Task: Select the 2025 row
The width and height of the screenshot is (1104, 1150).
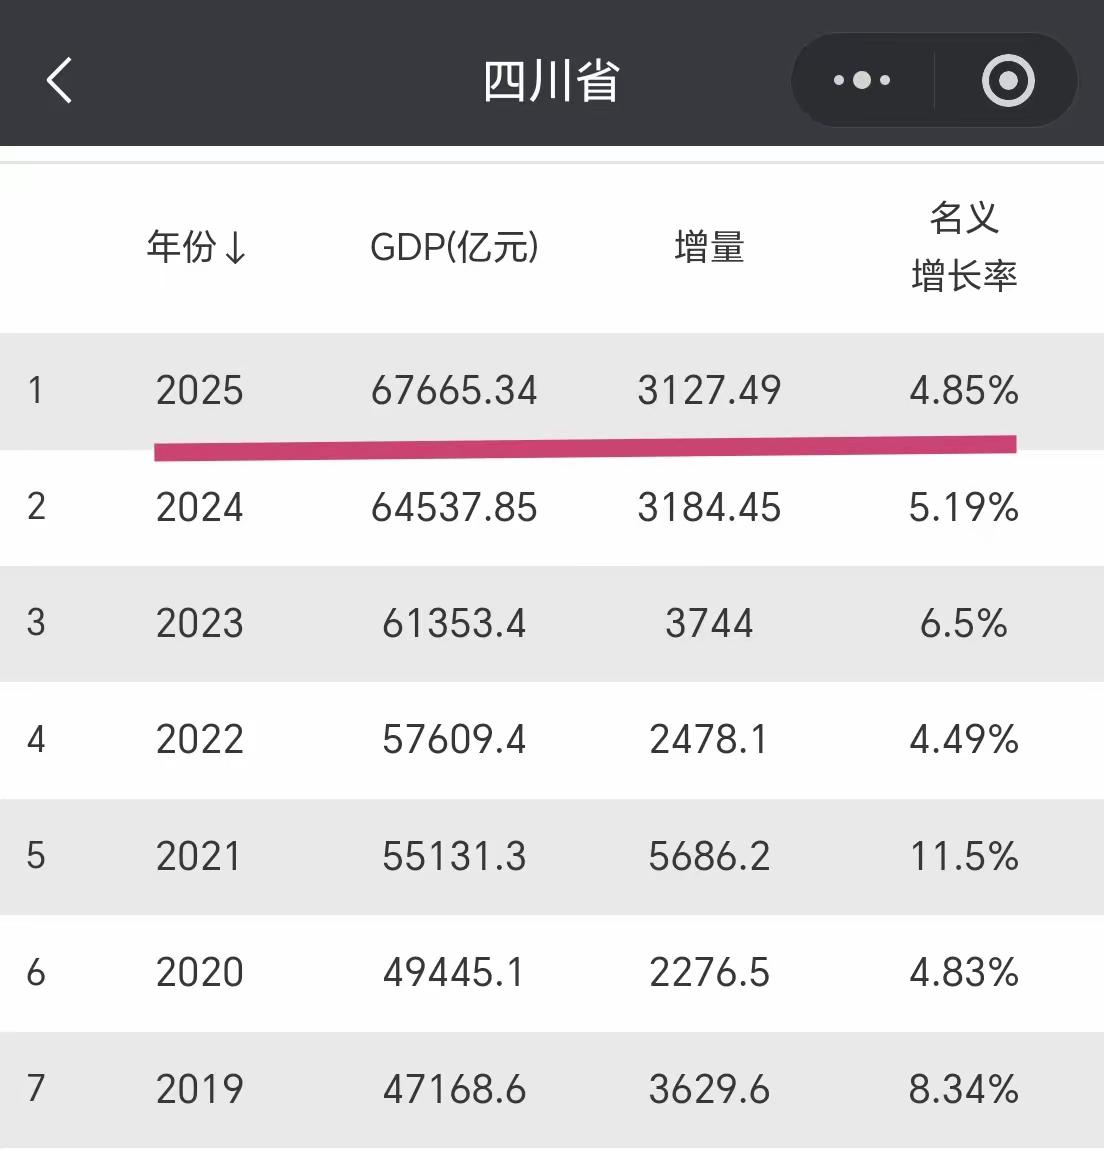Action: pos(552,392)
